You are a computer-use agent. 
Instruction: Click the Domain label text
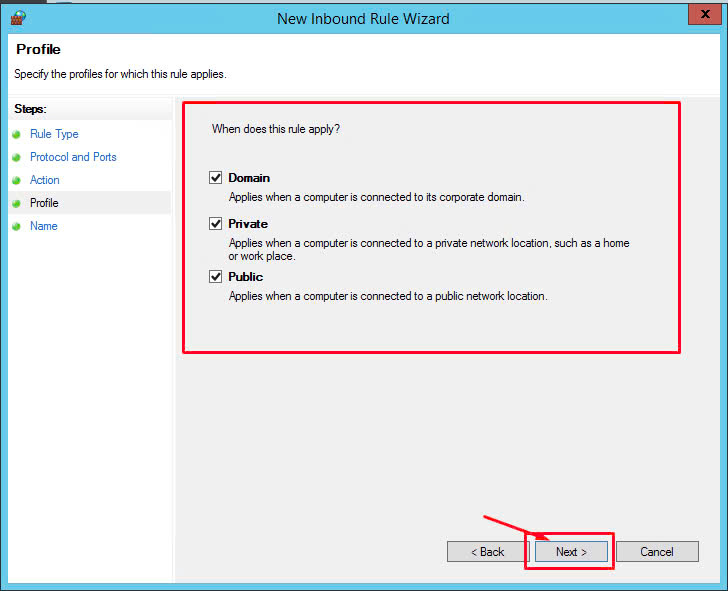click(x=249, y=178)
